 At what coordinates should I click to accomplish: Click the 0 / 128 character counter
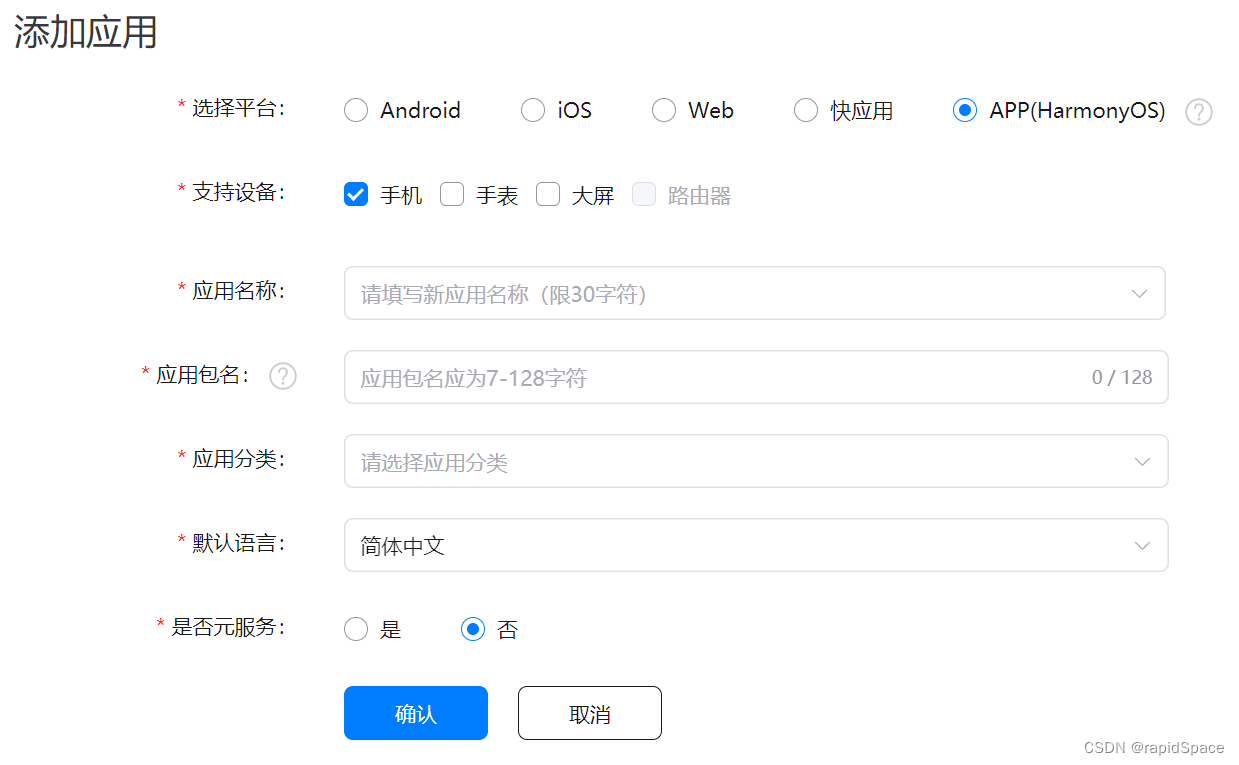click(1121, 377)
